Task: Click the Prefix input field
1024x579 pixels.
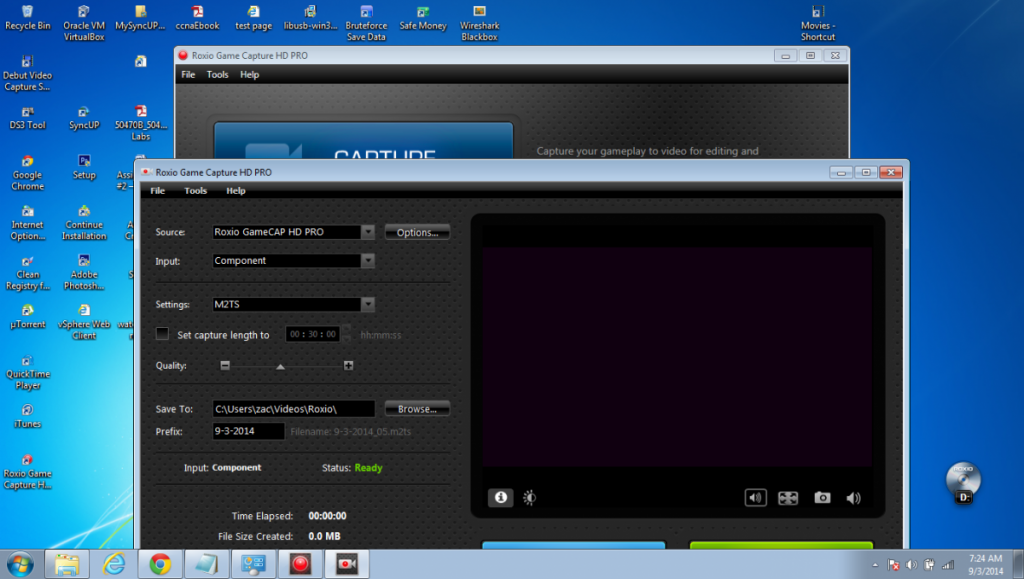Action: [248, 431]
